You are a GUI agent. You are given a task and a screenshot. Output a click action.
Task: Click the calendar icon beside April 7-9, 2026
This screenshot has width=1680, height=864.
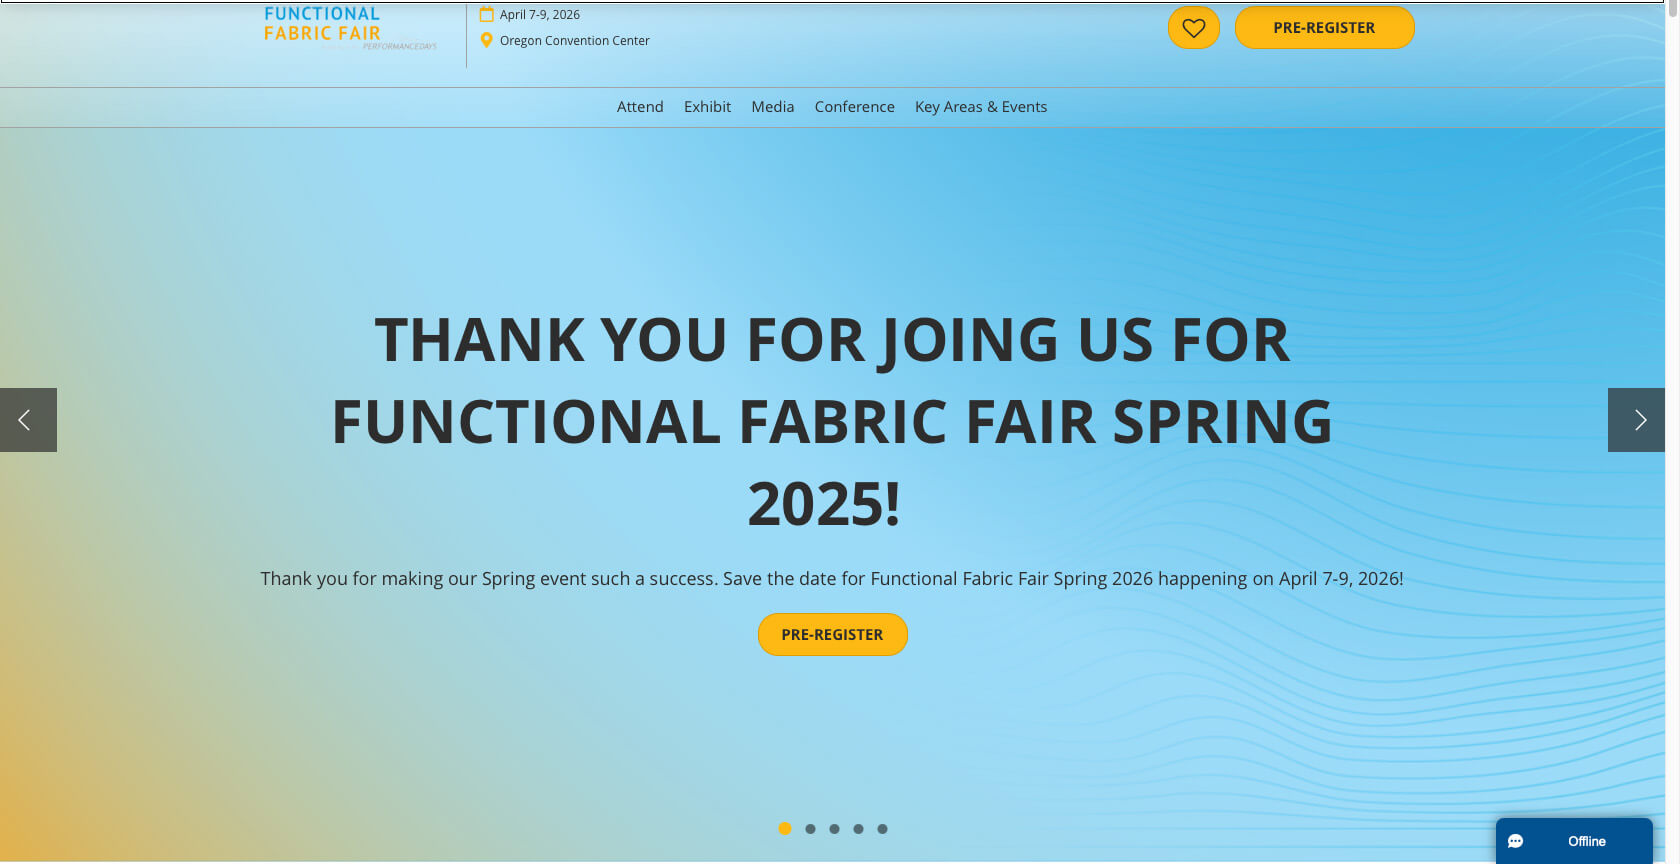[x=487, y=14]
